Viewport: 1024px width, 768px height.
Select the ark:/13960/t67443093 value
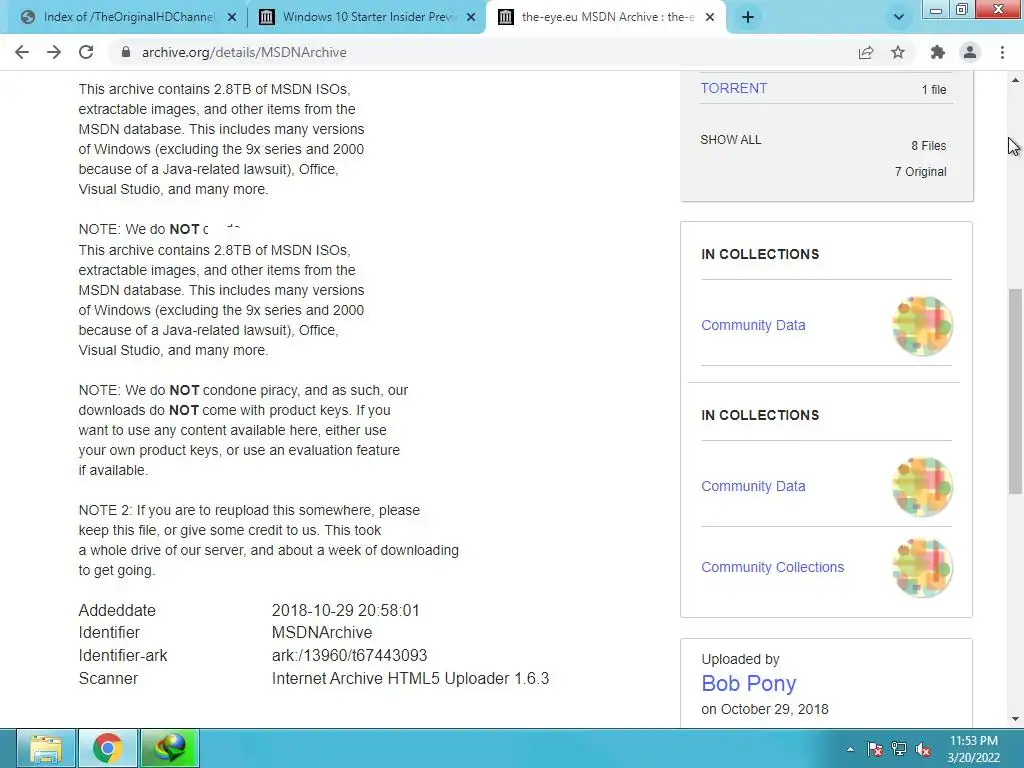(x=349, y=656)
